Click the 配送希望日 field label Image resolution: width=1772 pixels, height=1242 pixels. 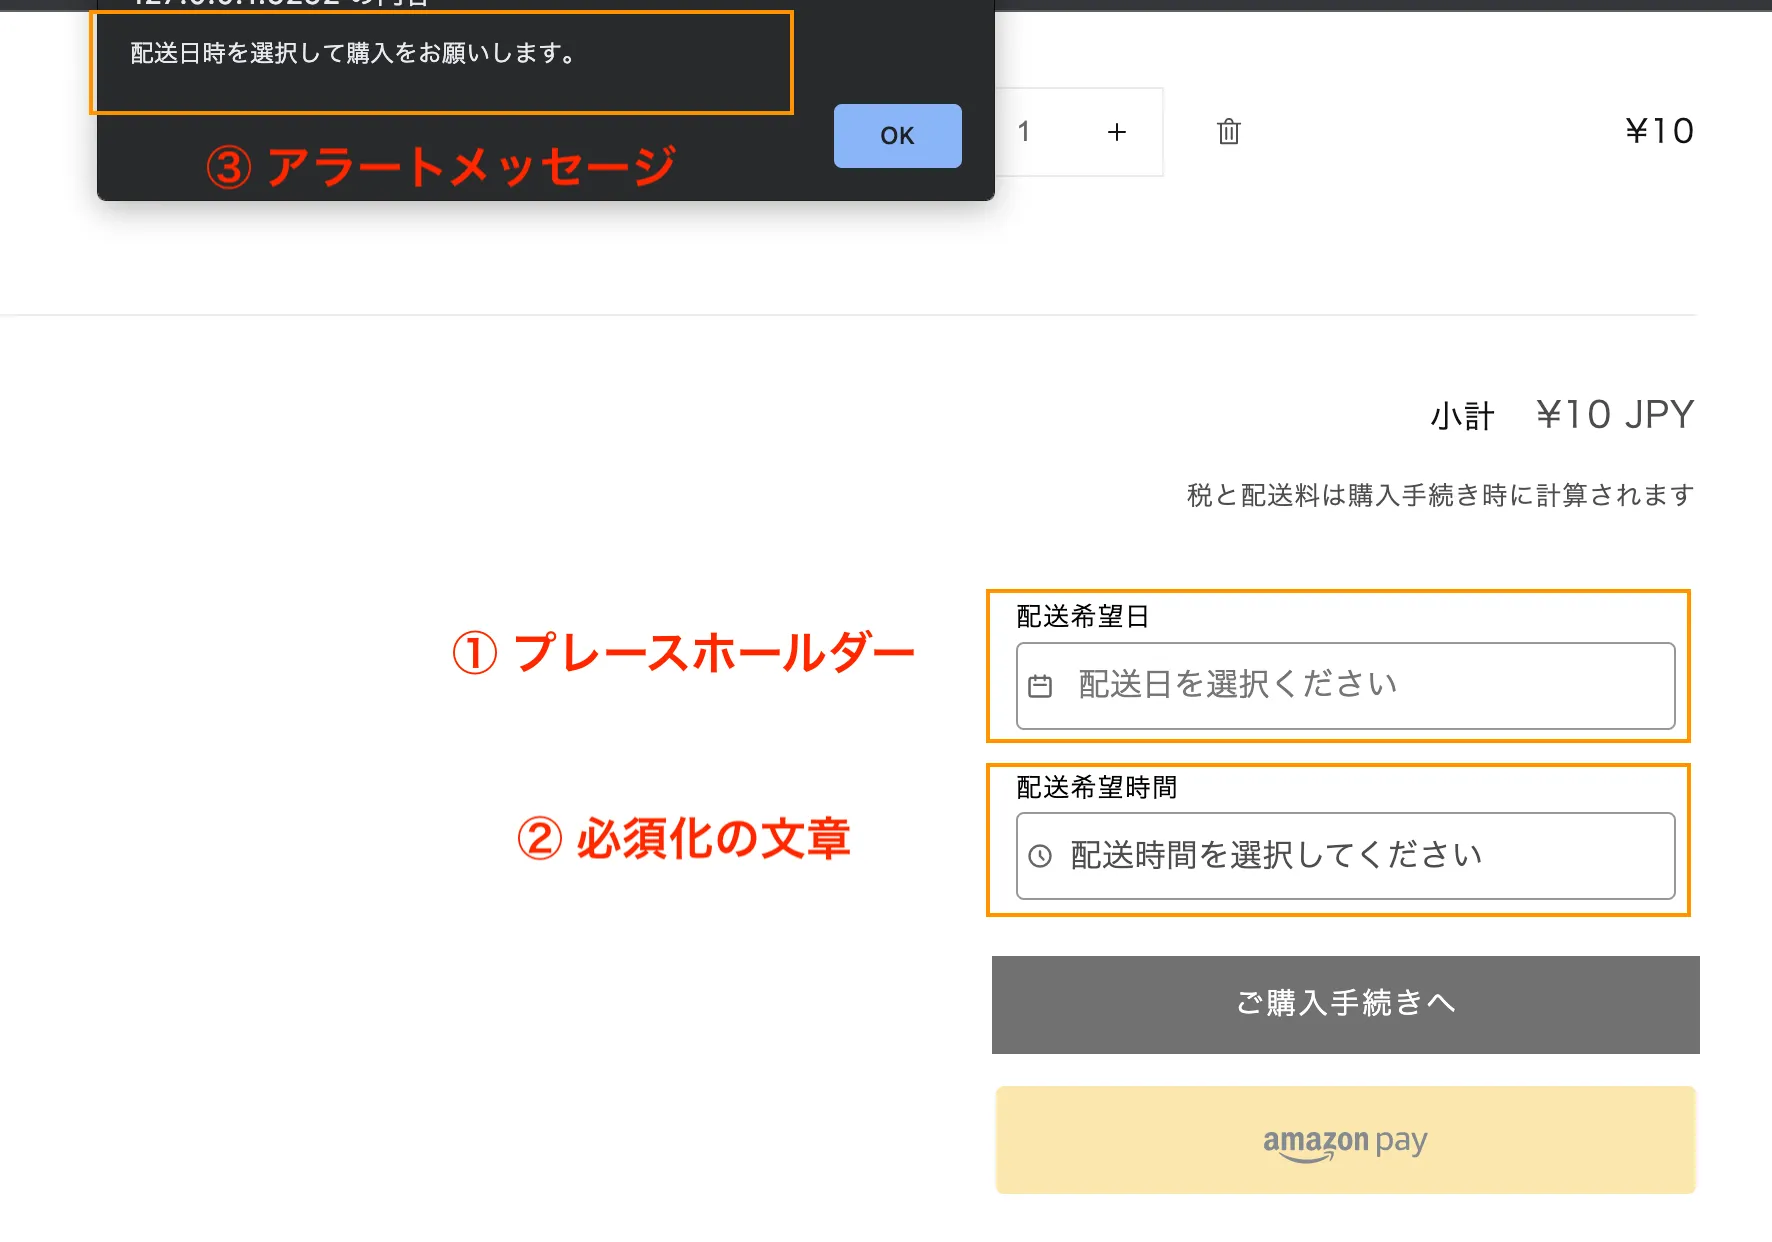pos(1082,616)
